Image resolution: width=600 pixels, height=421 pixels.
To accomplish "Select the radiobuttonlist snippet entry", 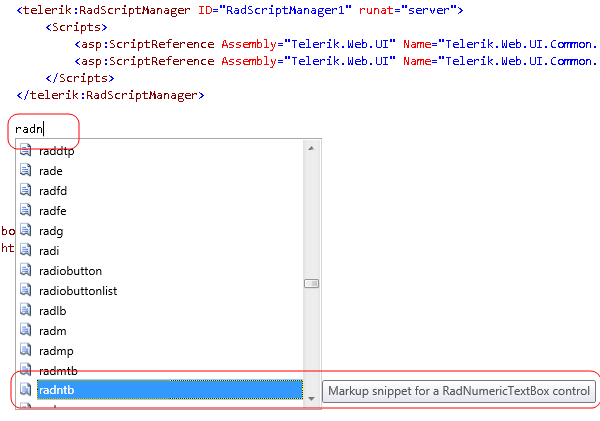I will click(x=78, y=290).
